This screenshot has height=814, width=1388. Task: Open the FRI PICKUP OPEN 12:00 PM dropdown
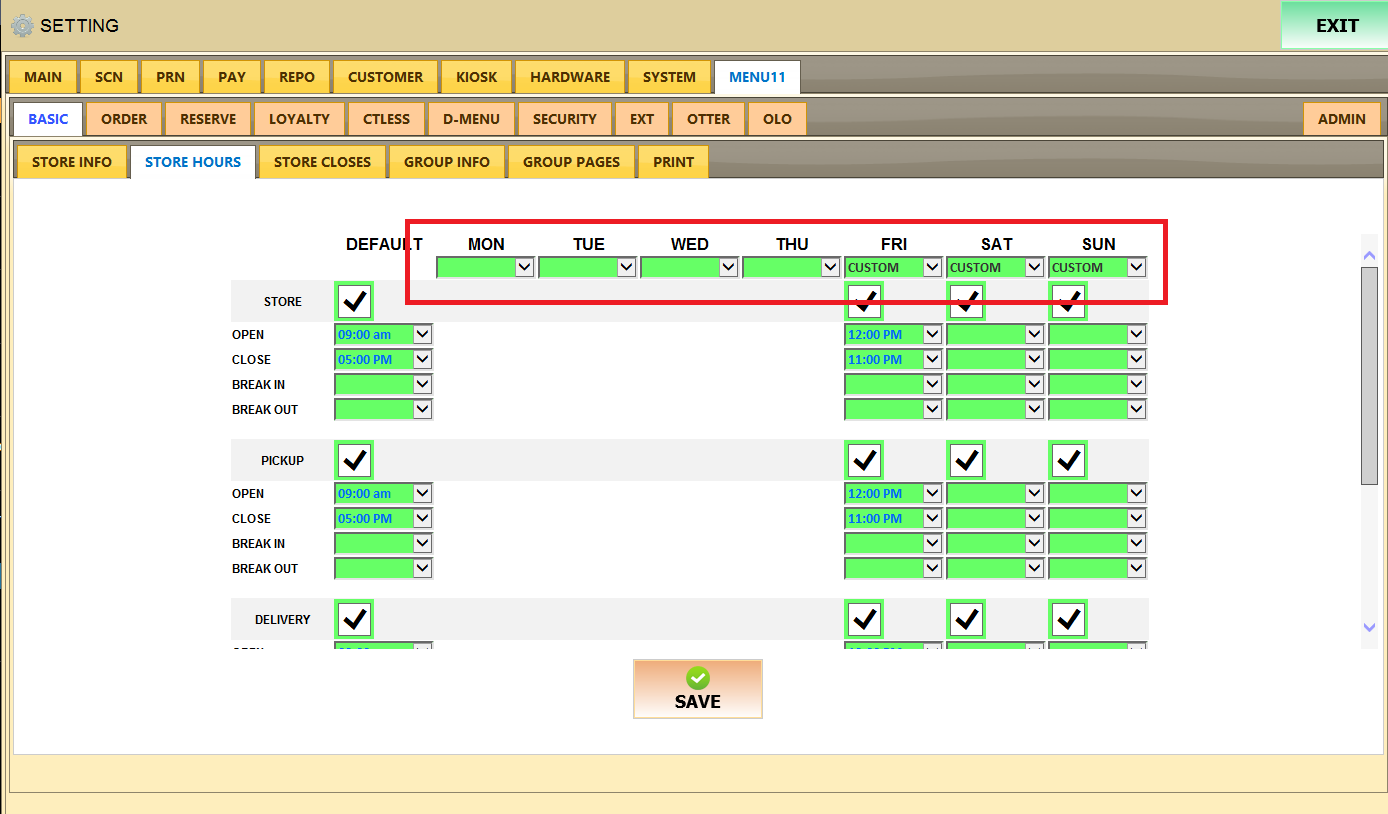pyautogui.click(x=893, y=493)
